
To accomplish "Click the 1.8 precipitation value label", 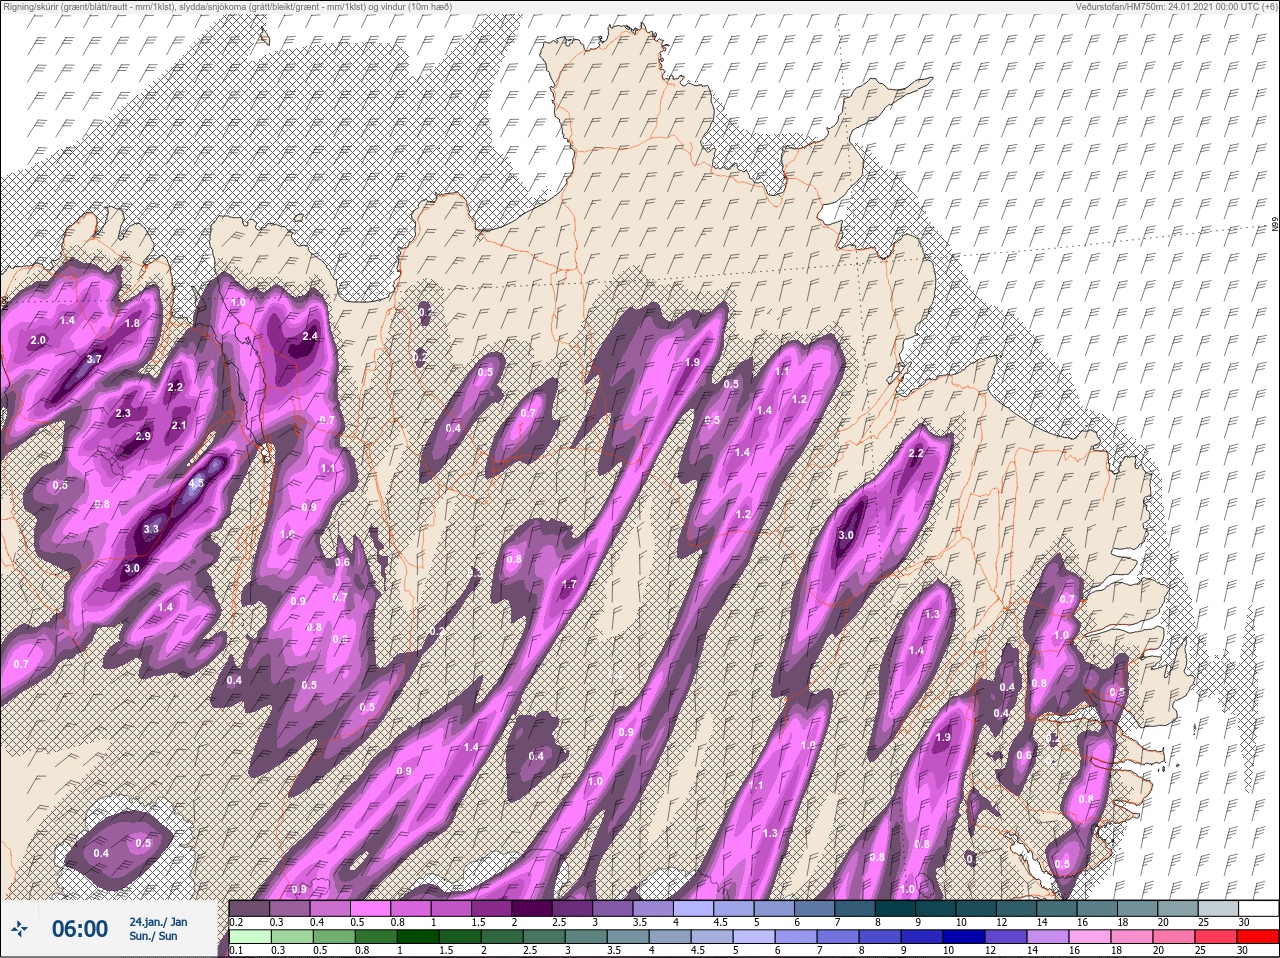I will [x=132, y=324].
